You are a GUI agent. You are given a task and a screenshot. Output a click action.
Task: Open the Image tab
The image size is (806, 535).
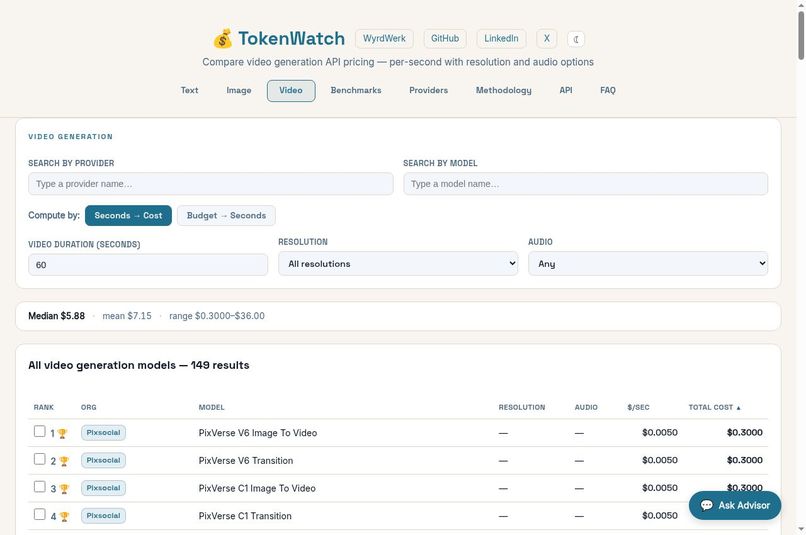(x=239, y=90)
